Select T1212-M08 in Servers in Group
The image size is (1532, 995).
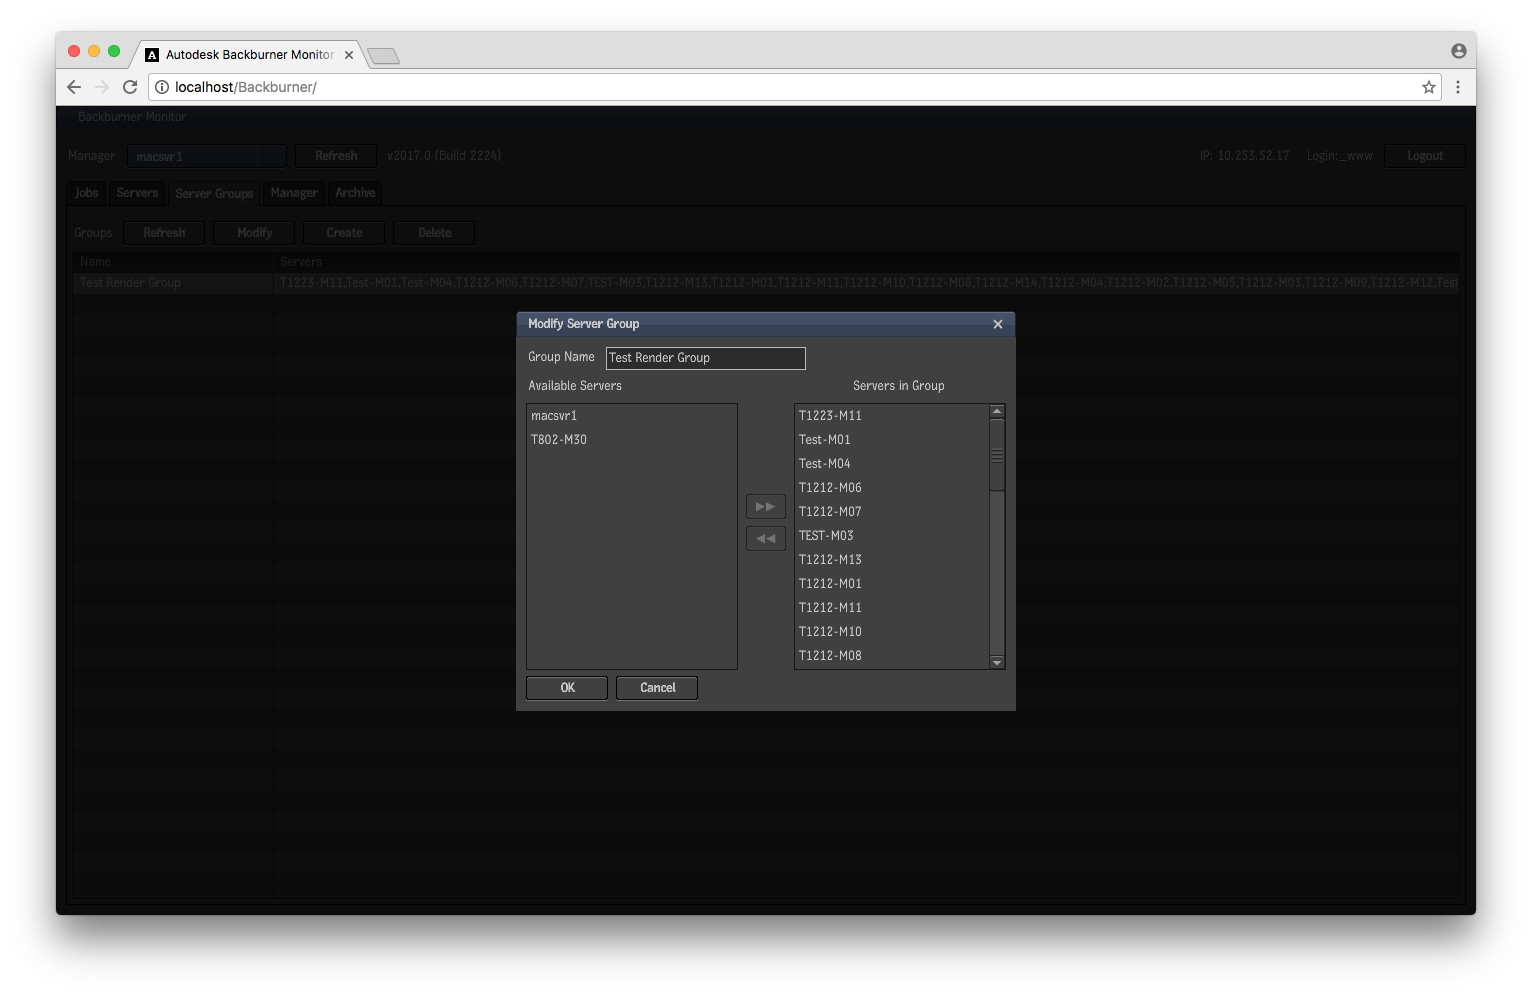click(892, 656)
